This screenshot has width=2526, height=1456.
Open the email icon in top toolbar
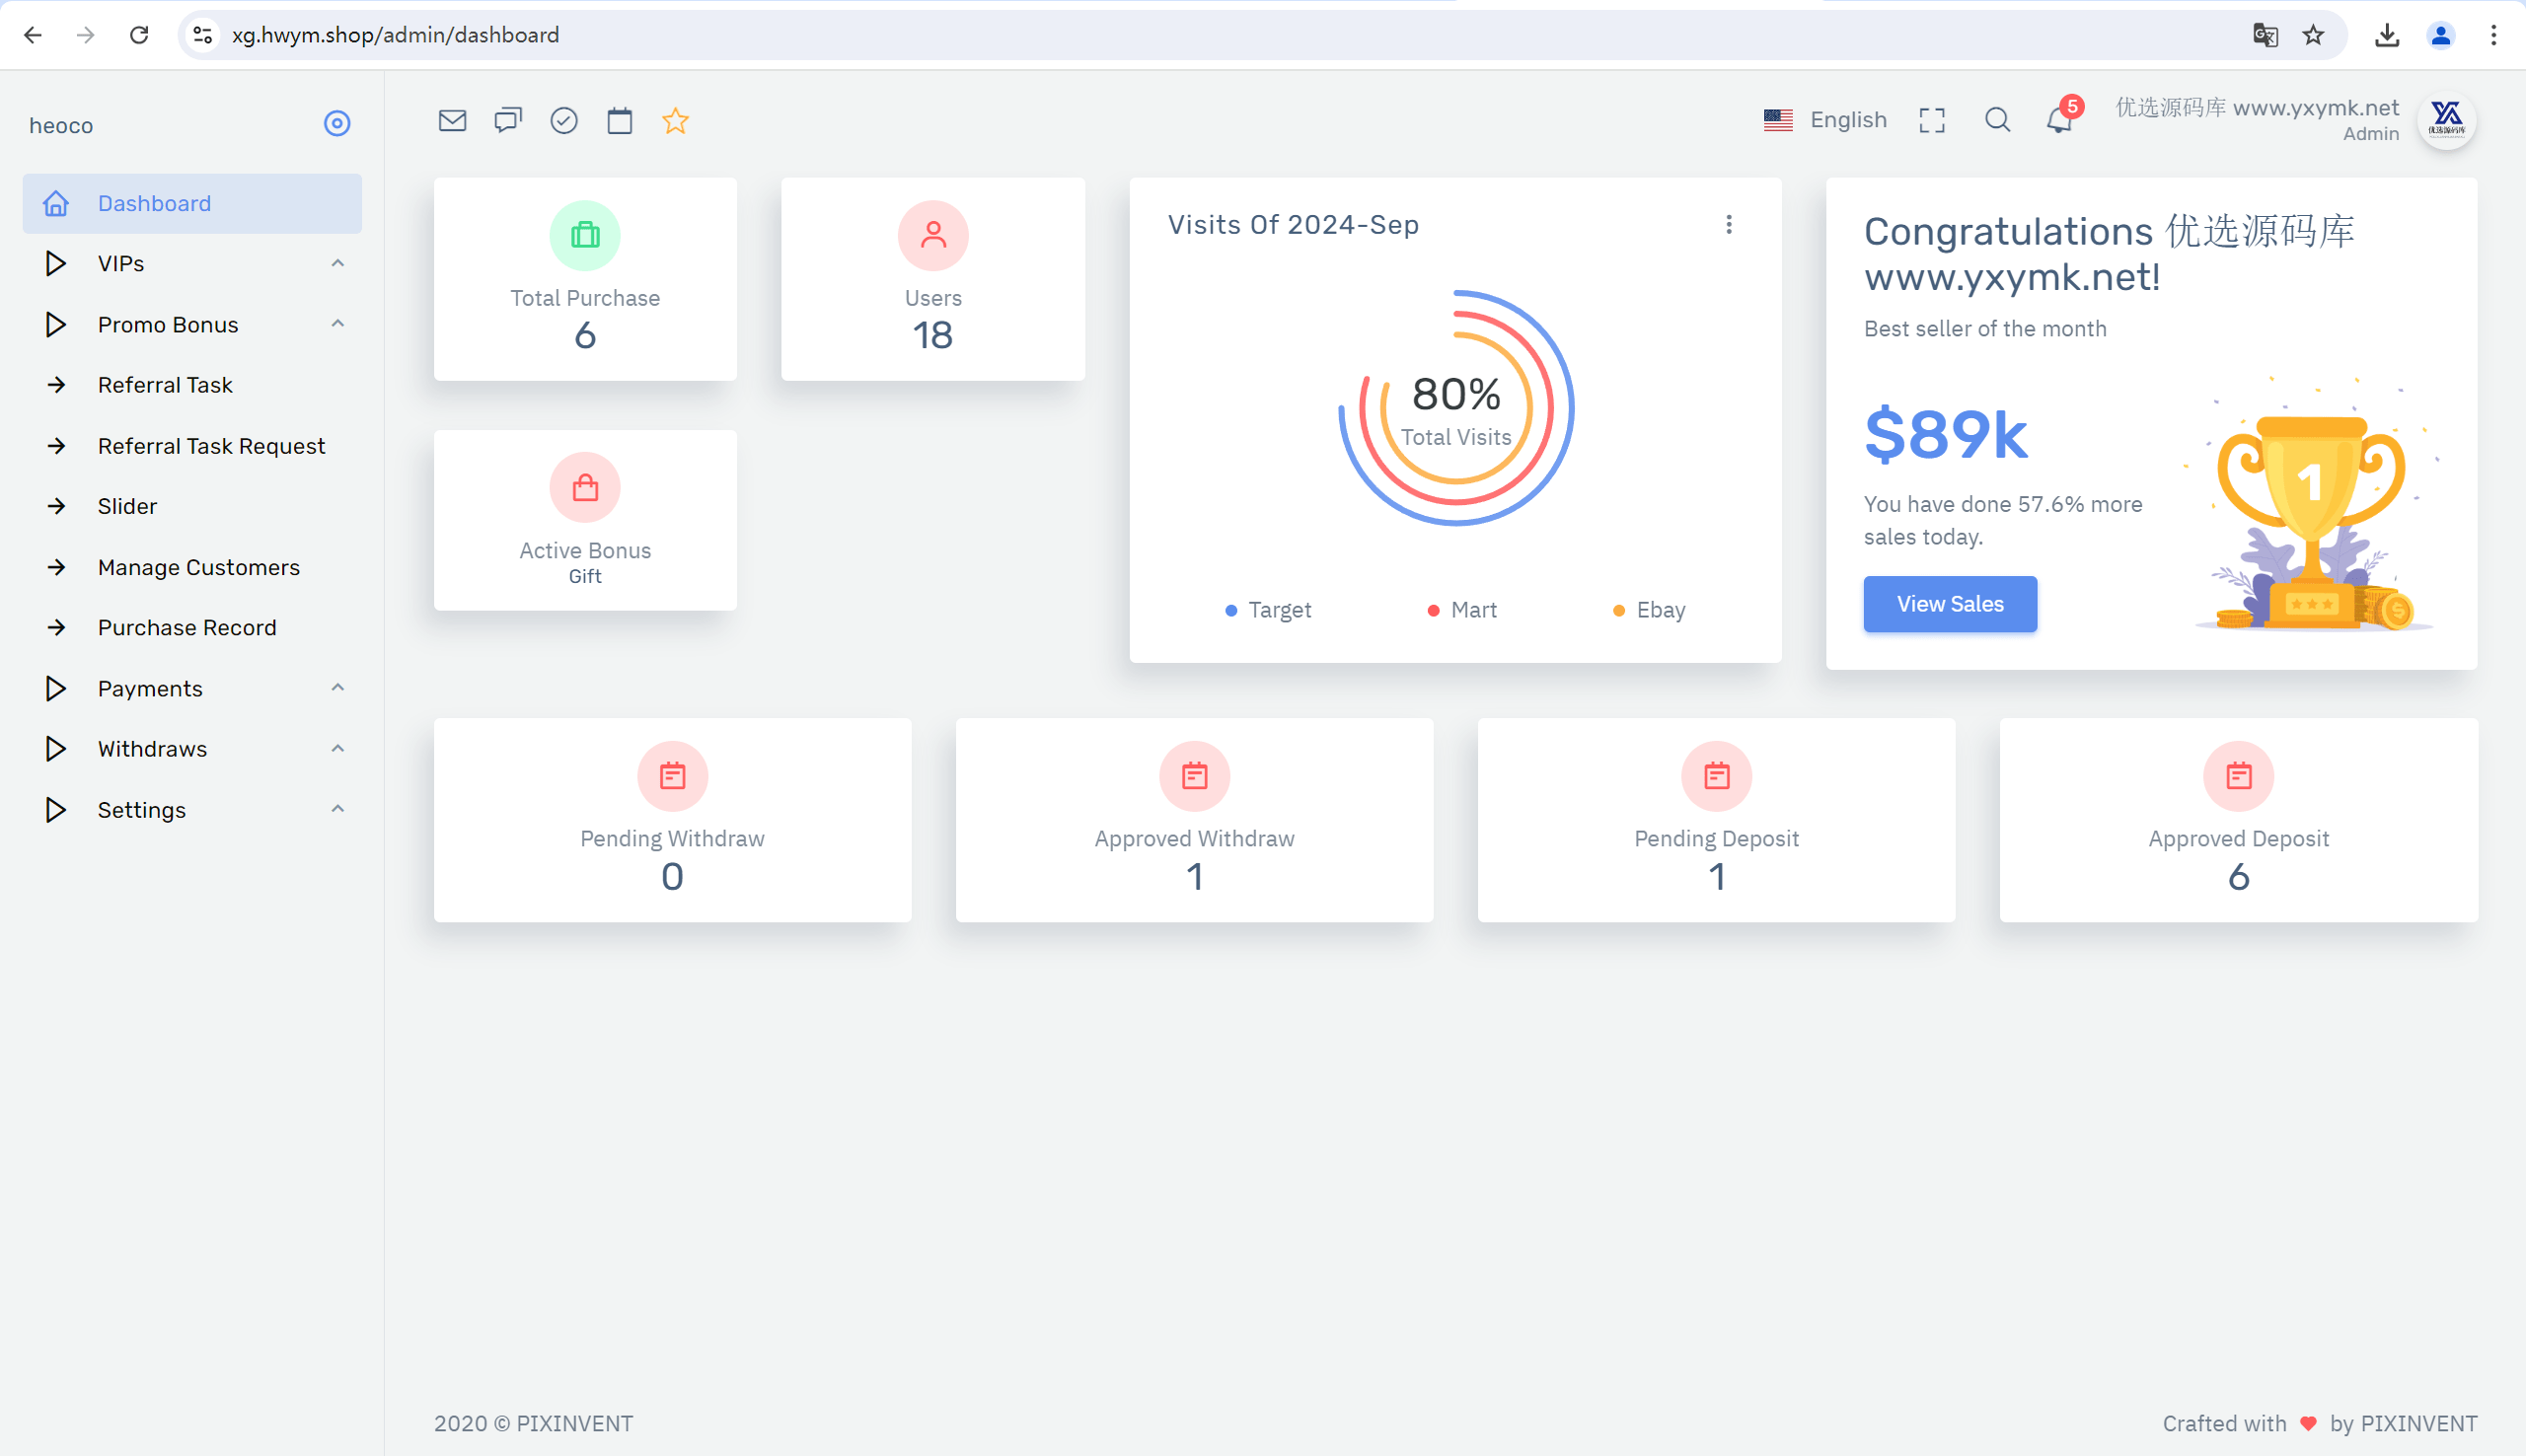click(x=452, y=121)
